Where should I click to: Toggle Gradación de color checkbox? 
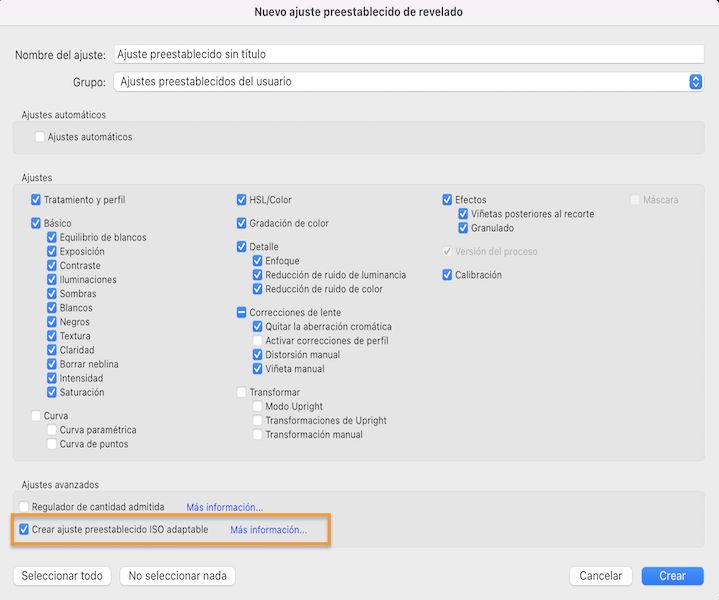(242, 224)
